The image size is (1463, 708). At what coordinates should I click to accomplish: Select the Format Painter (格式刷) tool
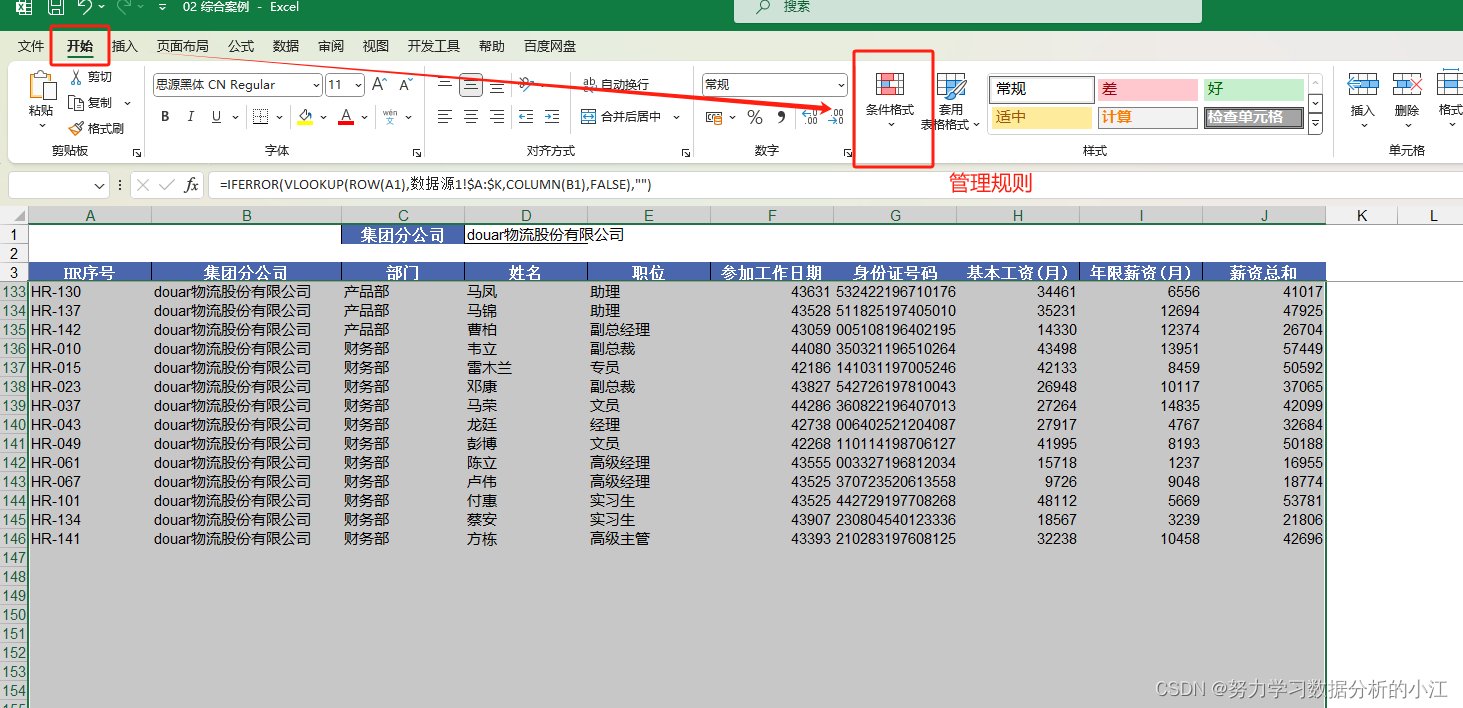[96, 128]
